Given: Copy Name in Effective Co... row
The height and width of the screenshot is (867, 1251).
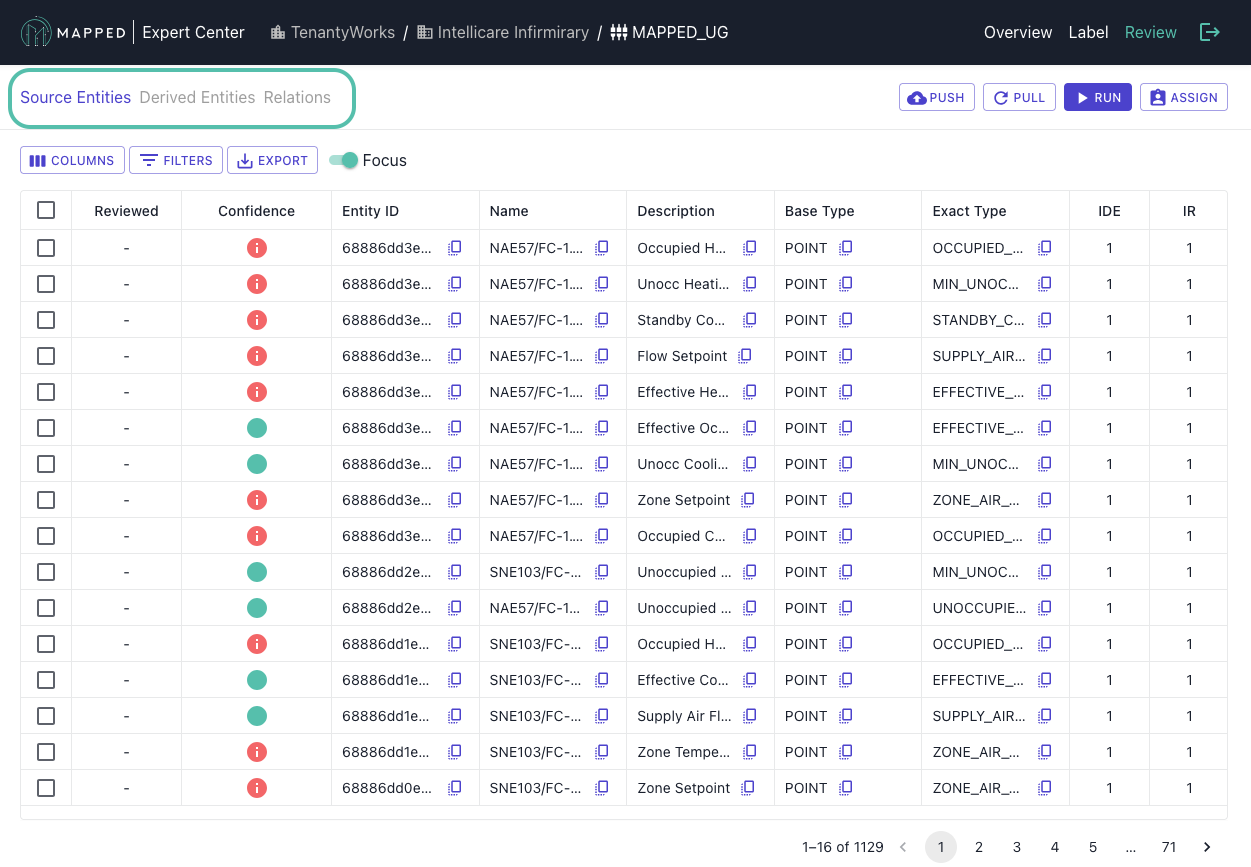Looking at the screenshot, I should (602, 680).
